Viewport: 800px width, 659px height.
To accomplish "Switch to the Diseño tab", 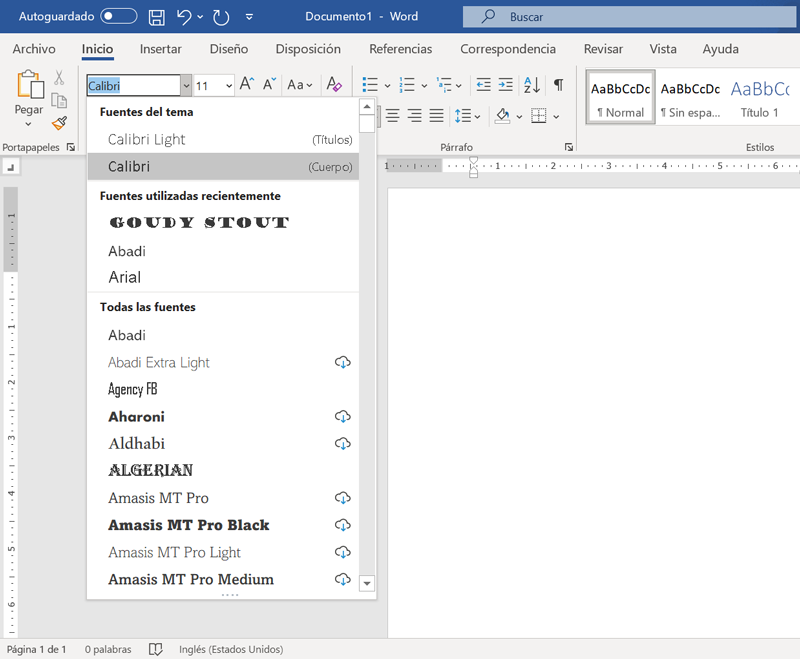I will [x=229, y=49].
